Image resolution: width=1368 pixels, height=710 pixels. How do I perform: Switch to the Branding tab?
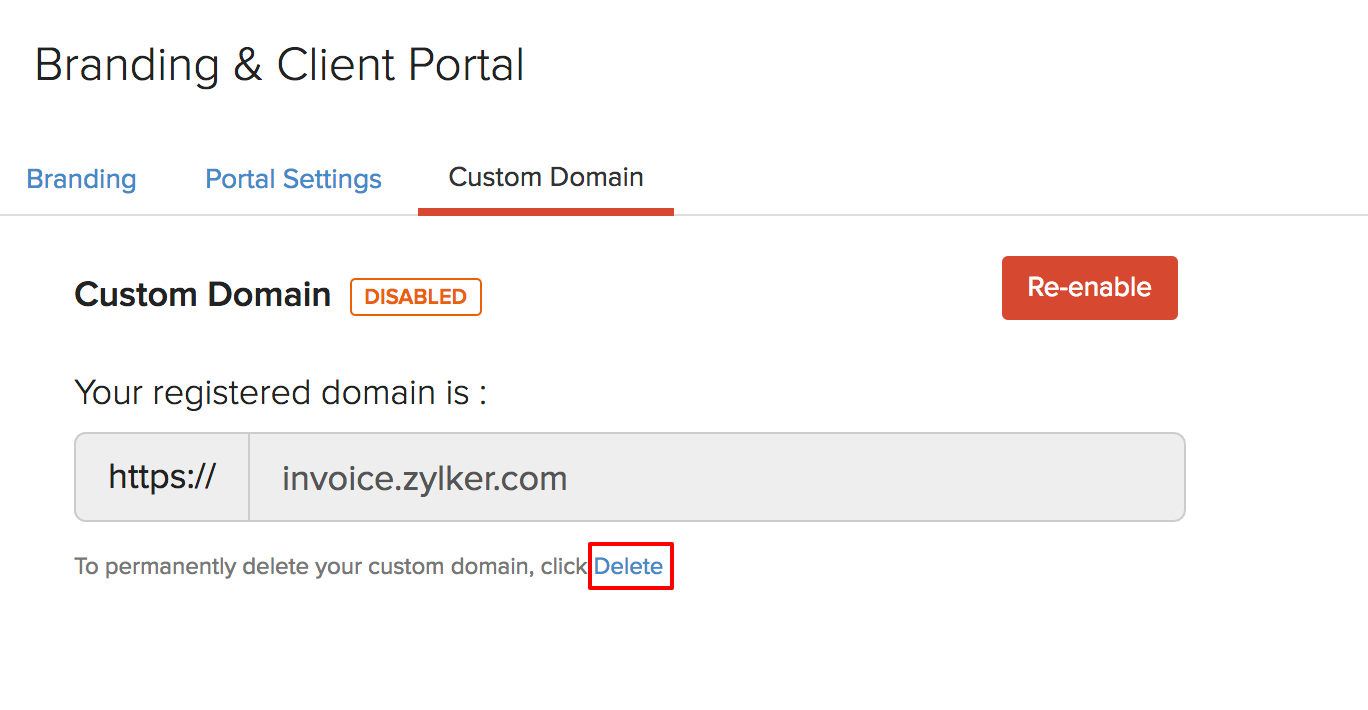click(x=81, y=179)
